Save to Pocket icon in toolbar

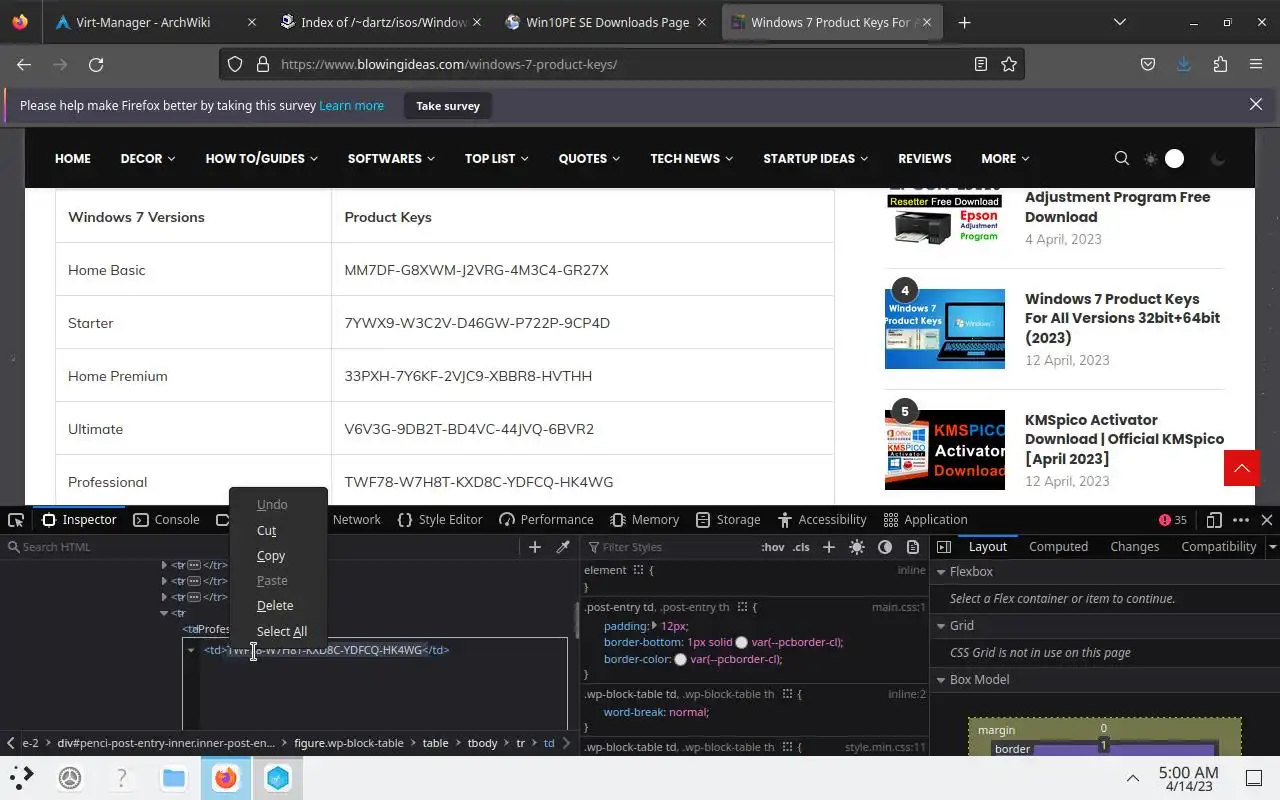tap(1148, 64)
